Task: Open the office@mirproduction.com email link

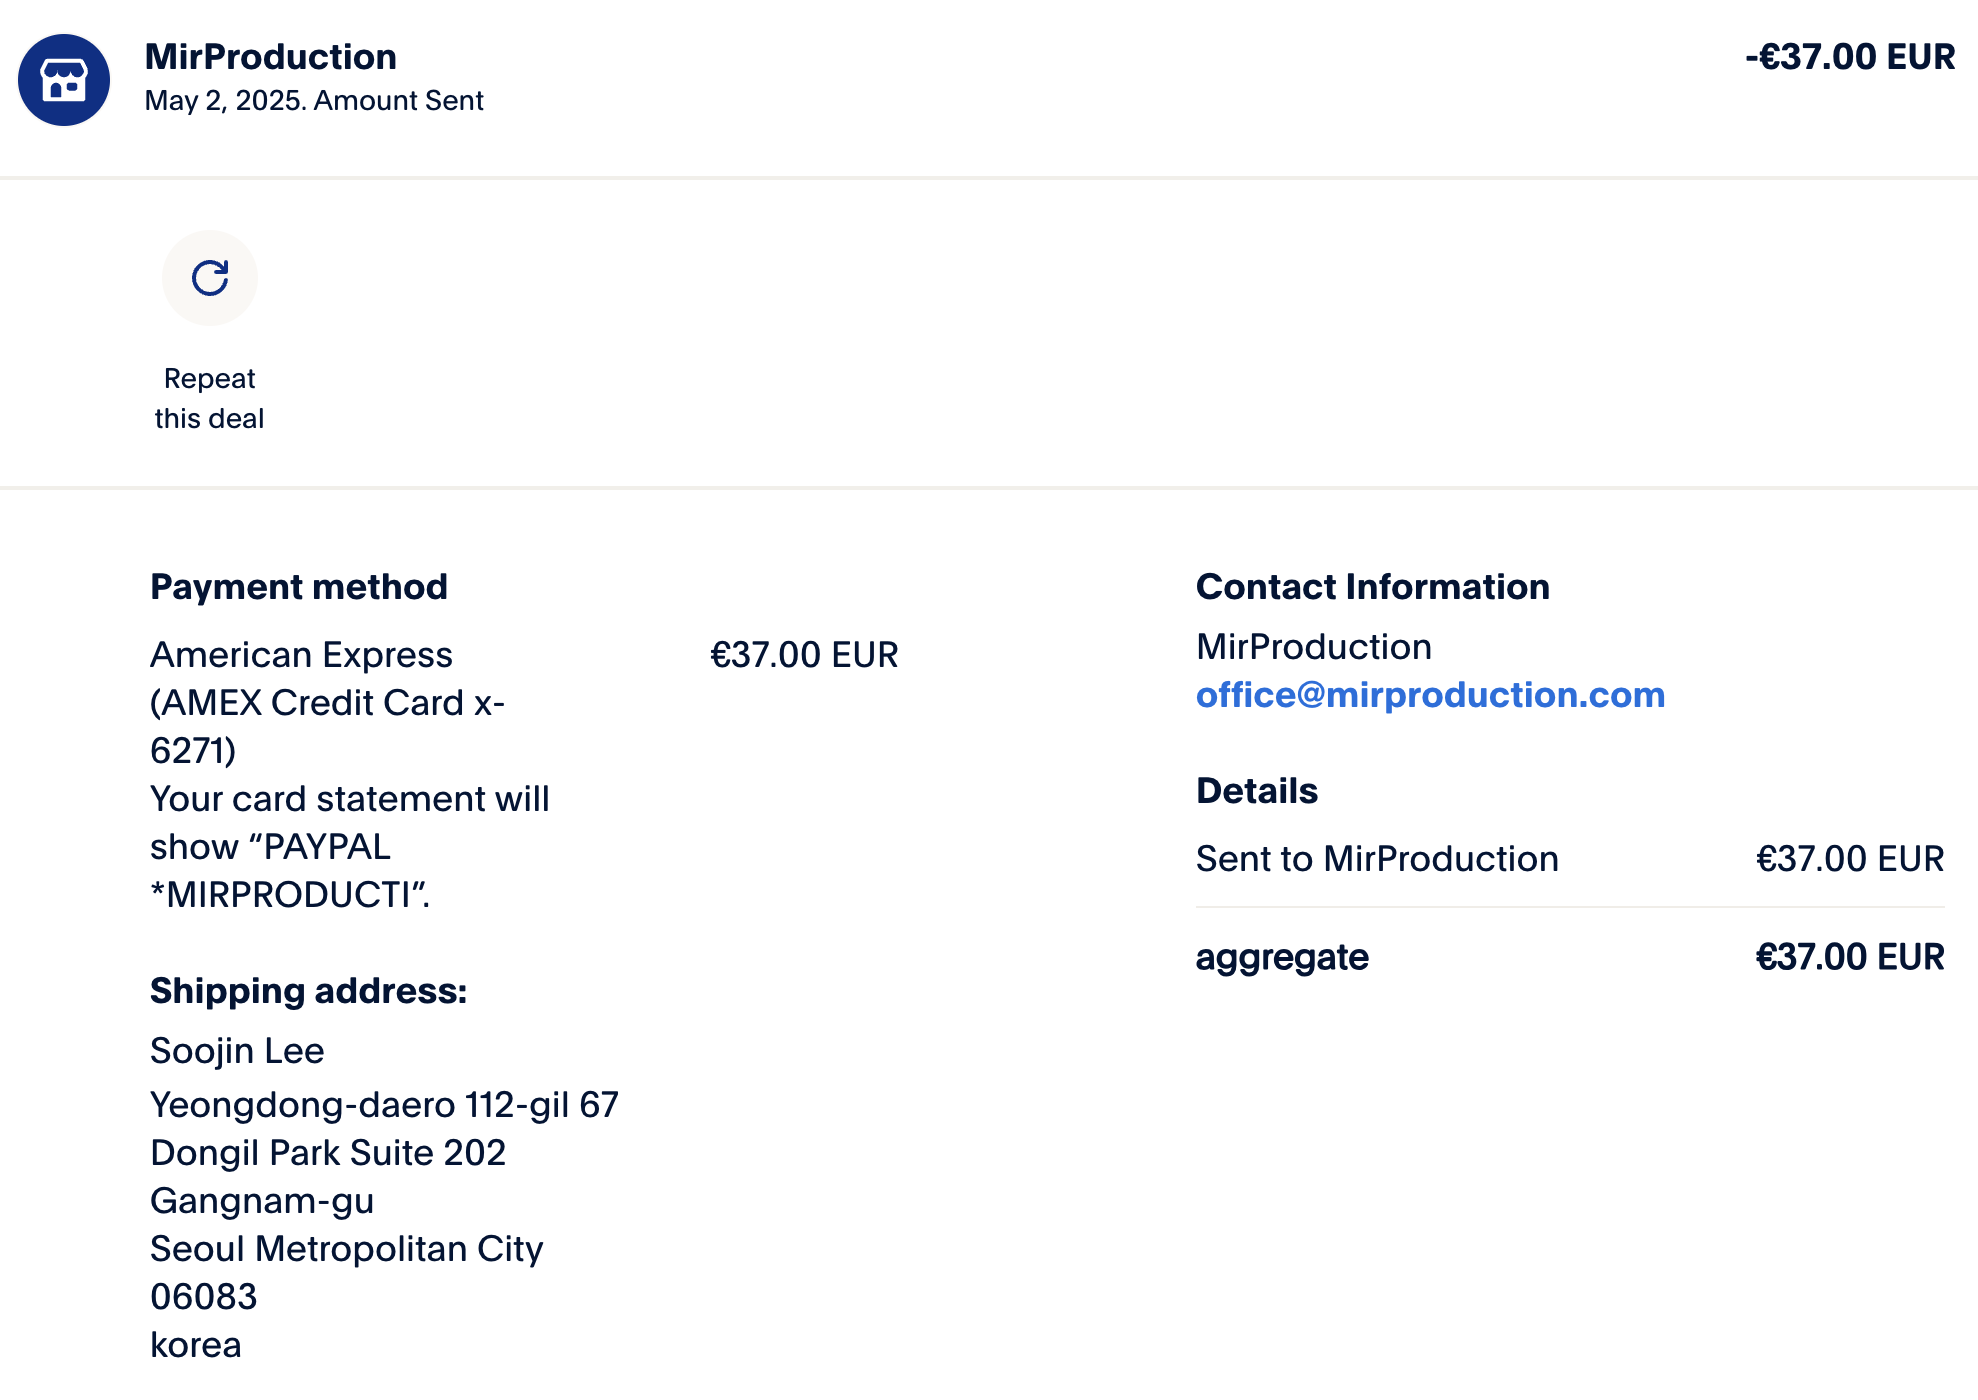Action: 1430,695
